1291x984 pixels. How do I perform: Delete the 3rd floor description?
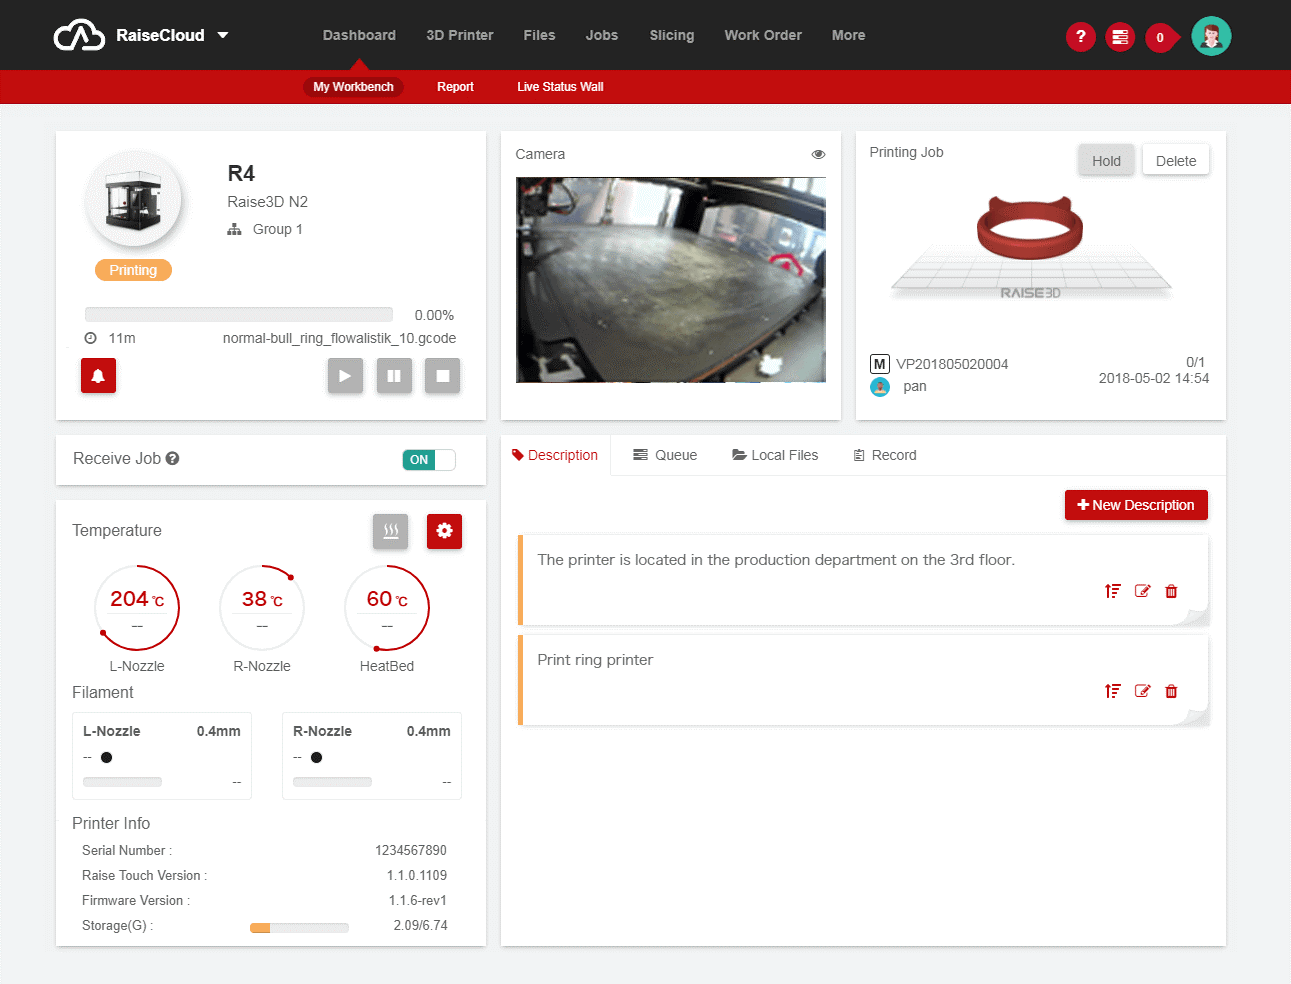click(1171, 591)
